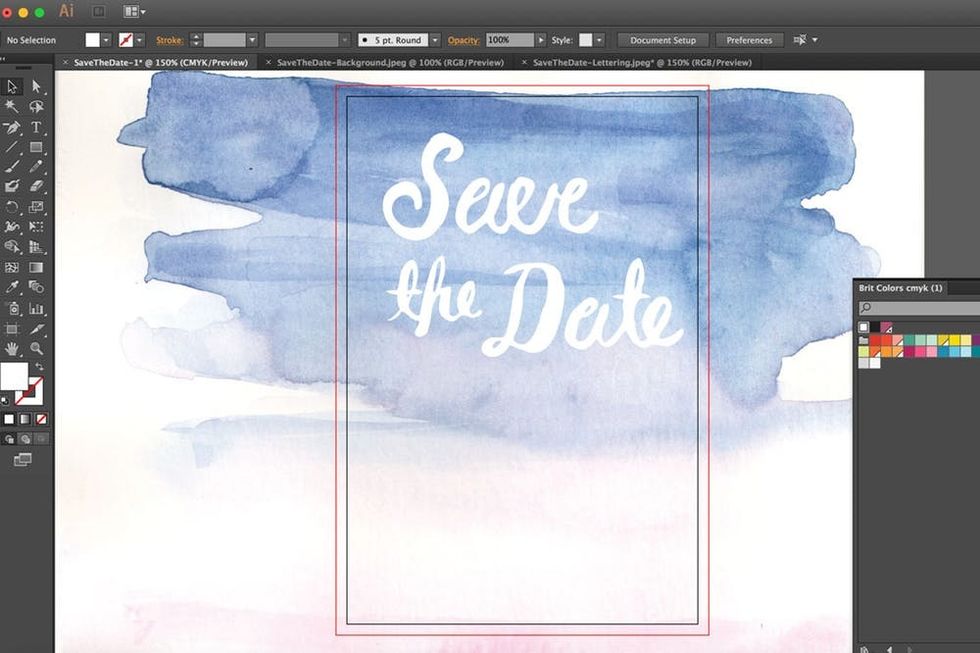This screenshot has height=653, width=980.
Task: Swap fill and stroke colors
Action: (39, 368)
